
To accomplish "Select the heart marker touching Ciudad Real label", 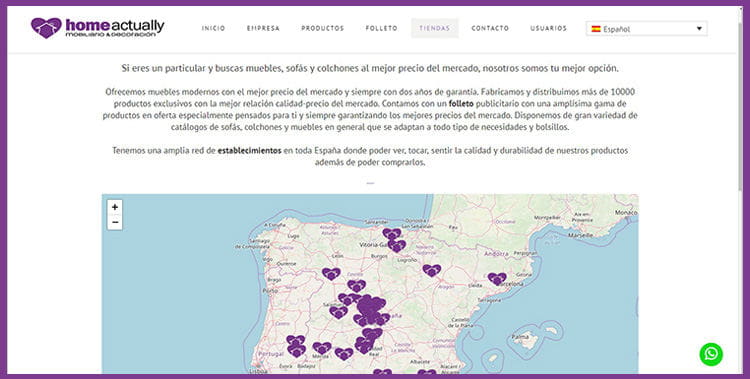I will [x=364, y=346].
